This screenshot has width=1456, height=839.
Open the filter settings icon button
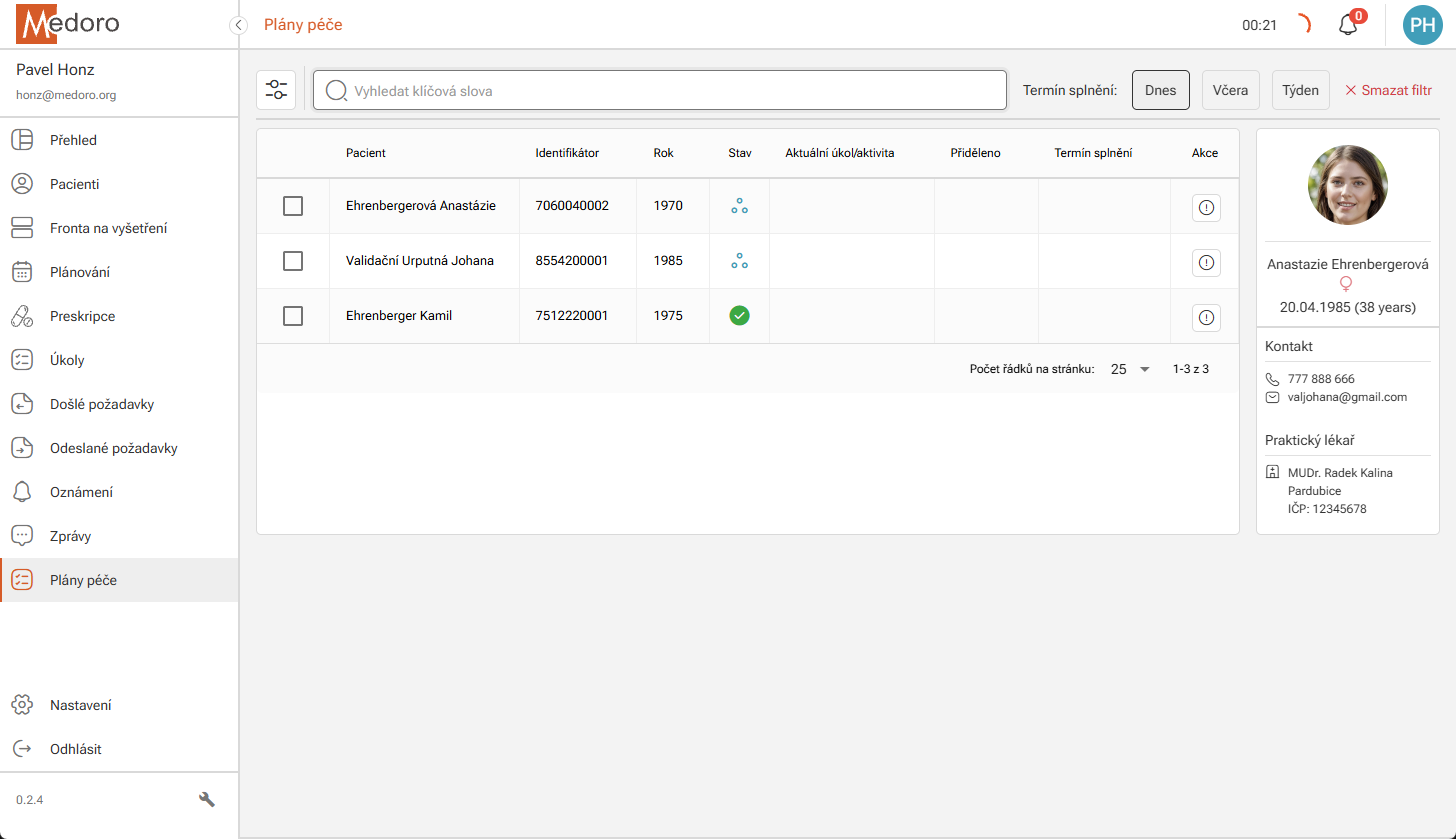pos(276,90)
